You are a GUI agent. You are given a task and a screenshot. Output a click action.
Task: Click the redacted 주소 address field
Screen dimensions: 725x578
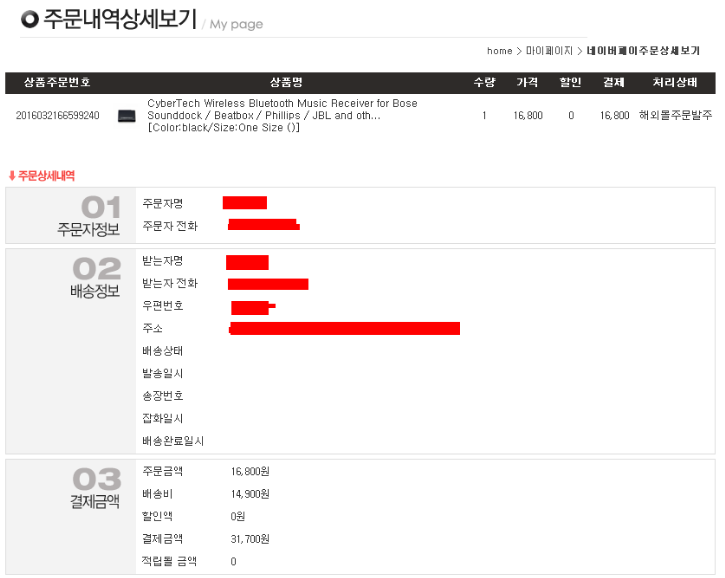pyautogui.click(x=344, y=328)
